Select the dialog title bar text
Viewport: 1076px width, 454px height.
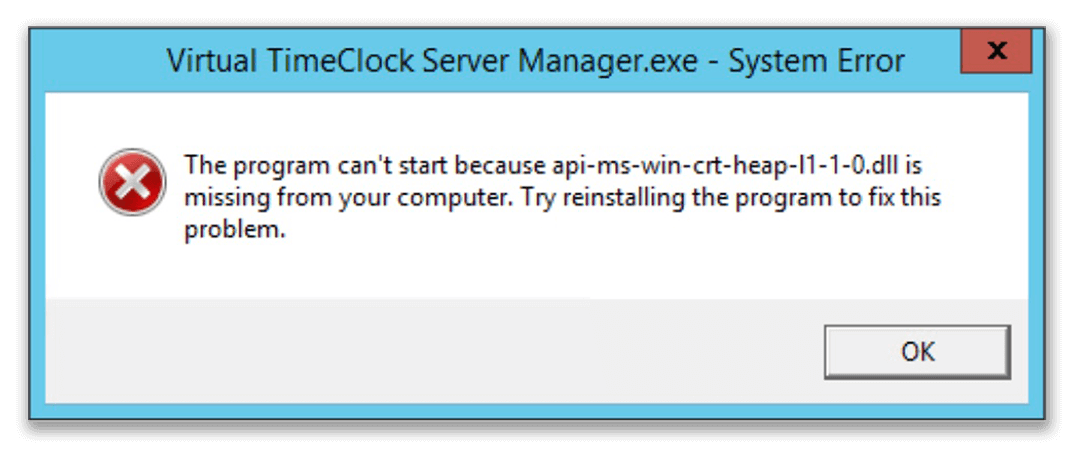535,62
